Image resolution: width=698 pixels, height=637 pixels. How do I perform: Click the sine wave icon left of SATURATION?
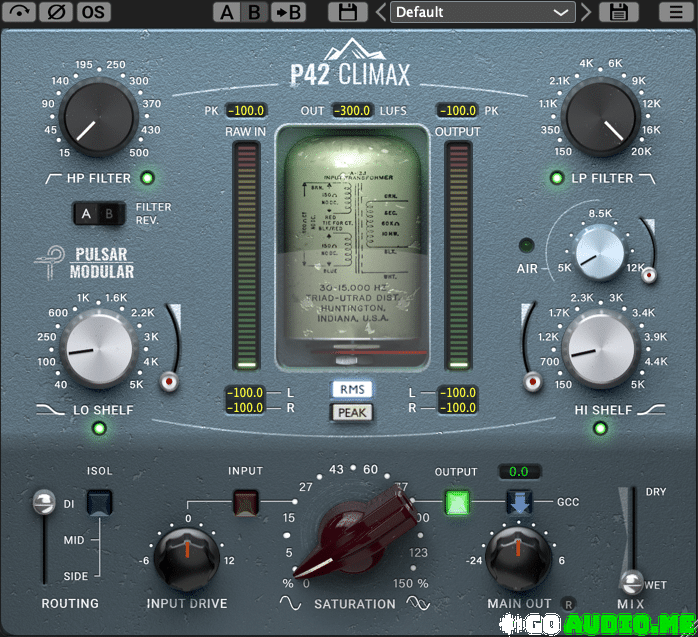click(290, 603)
